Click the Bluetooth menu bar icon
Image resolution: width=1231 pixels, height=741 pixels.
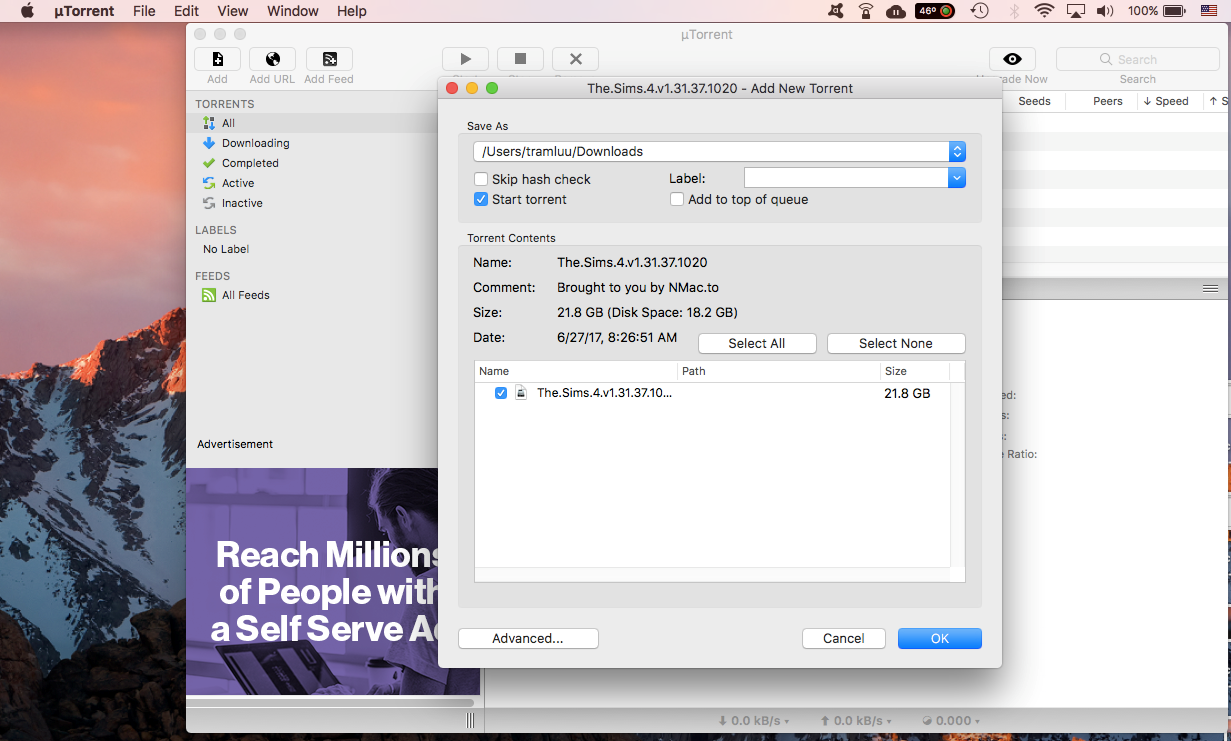(1013, 11)
